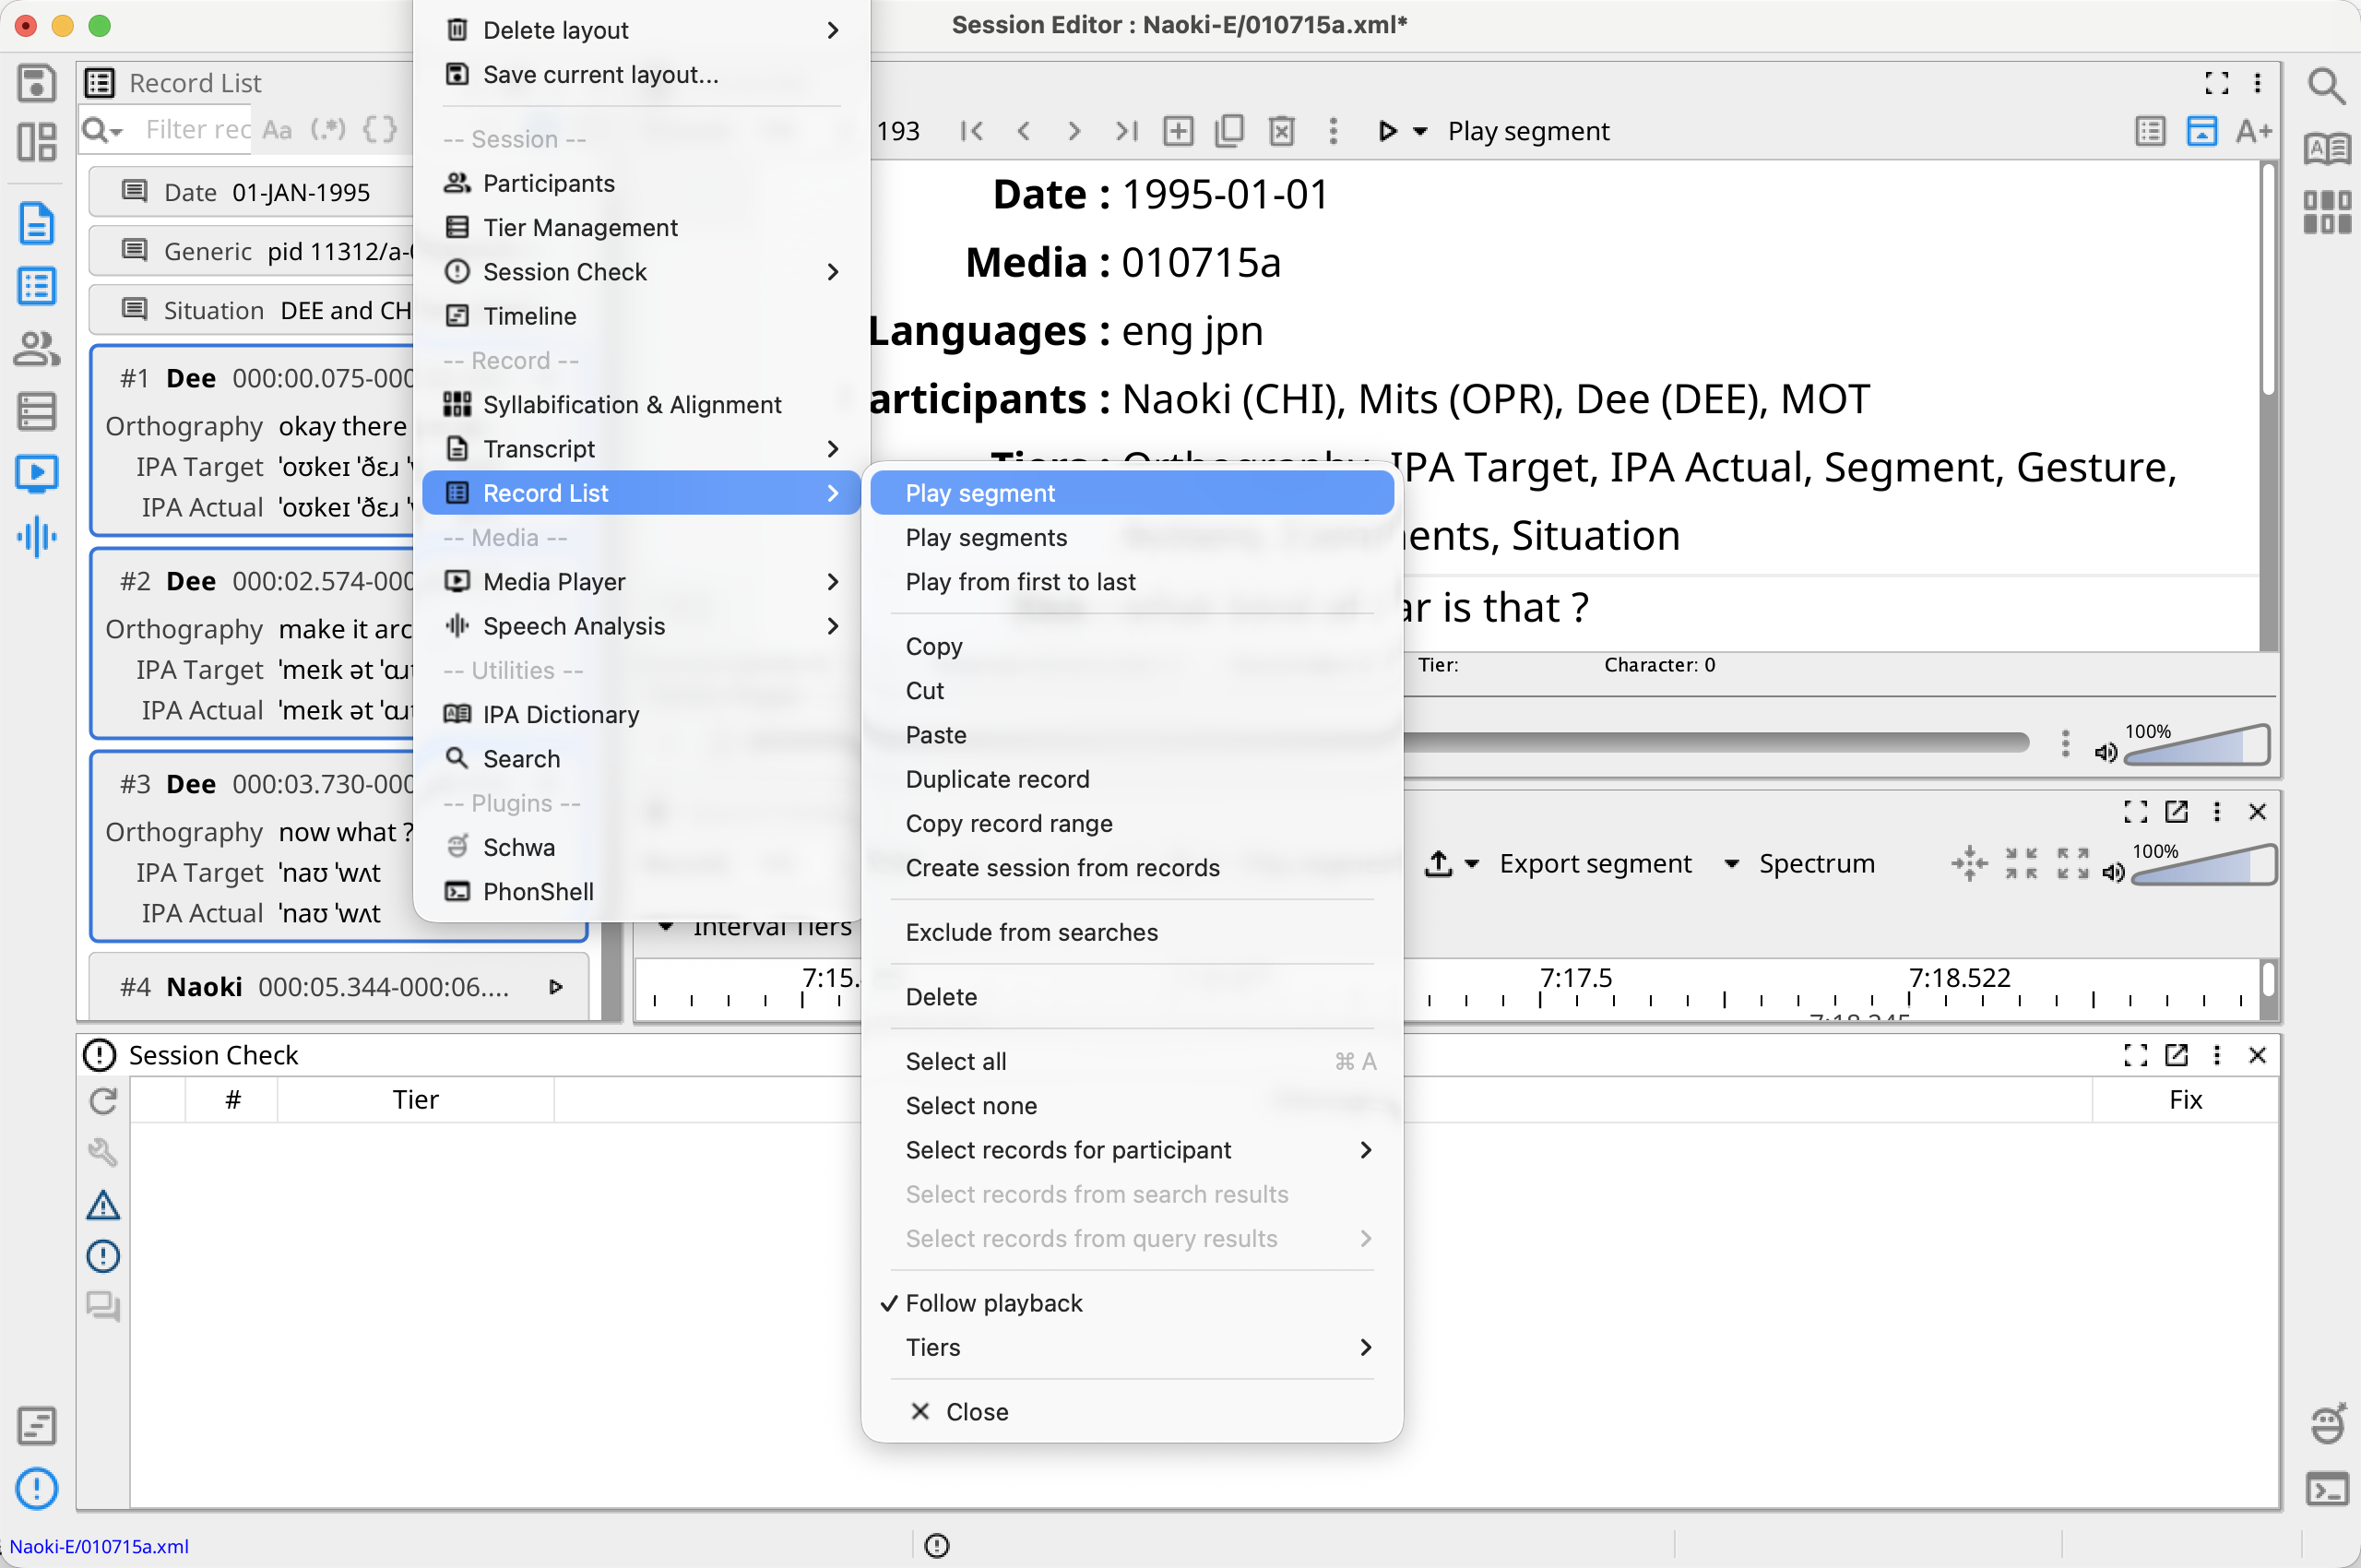Open the layout icon in left sidebar
The image size is (2361, 1568).
click(37, 142)
